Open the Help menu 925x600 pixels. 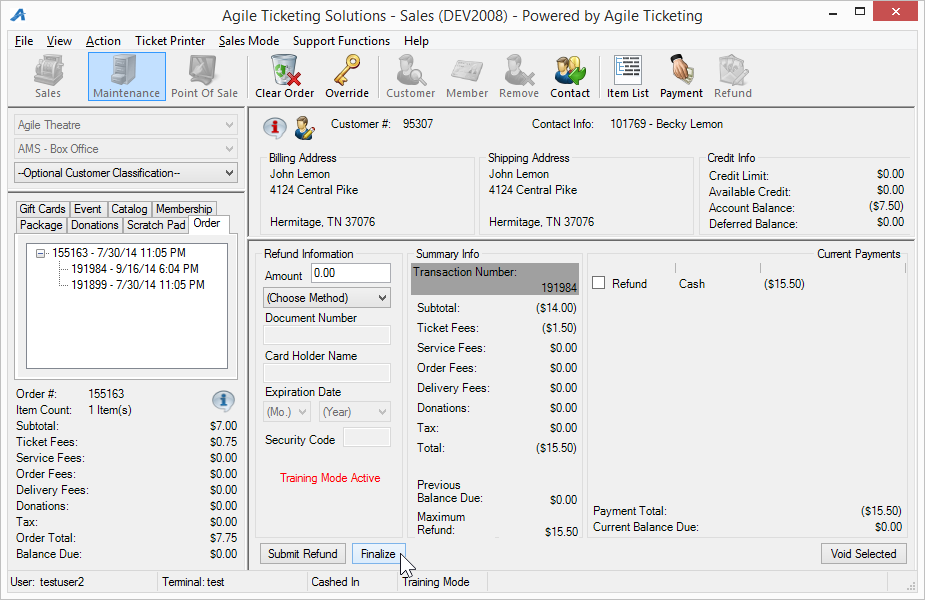[416, 41]
